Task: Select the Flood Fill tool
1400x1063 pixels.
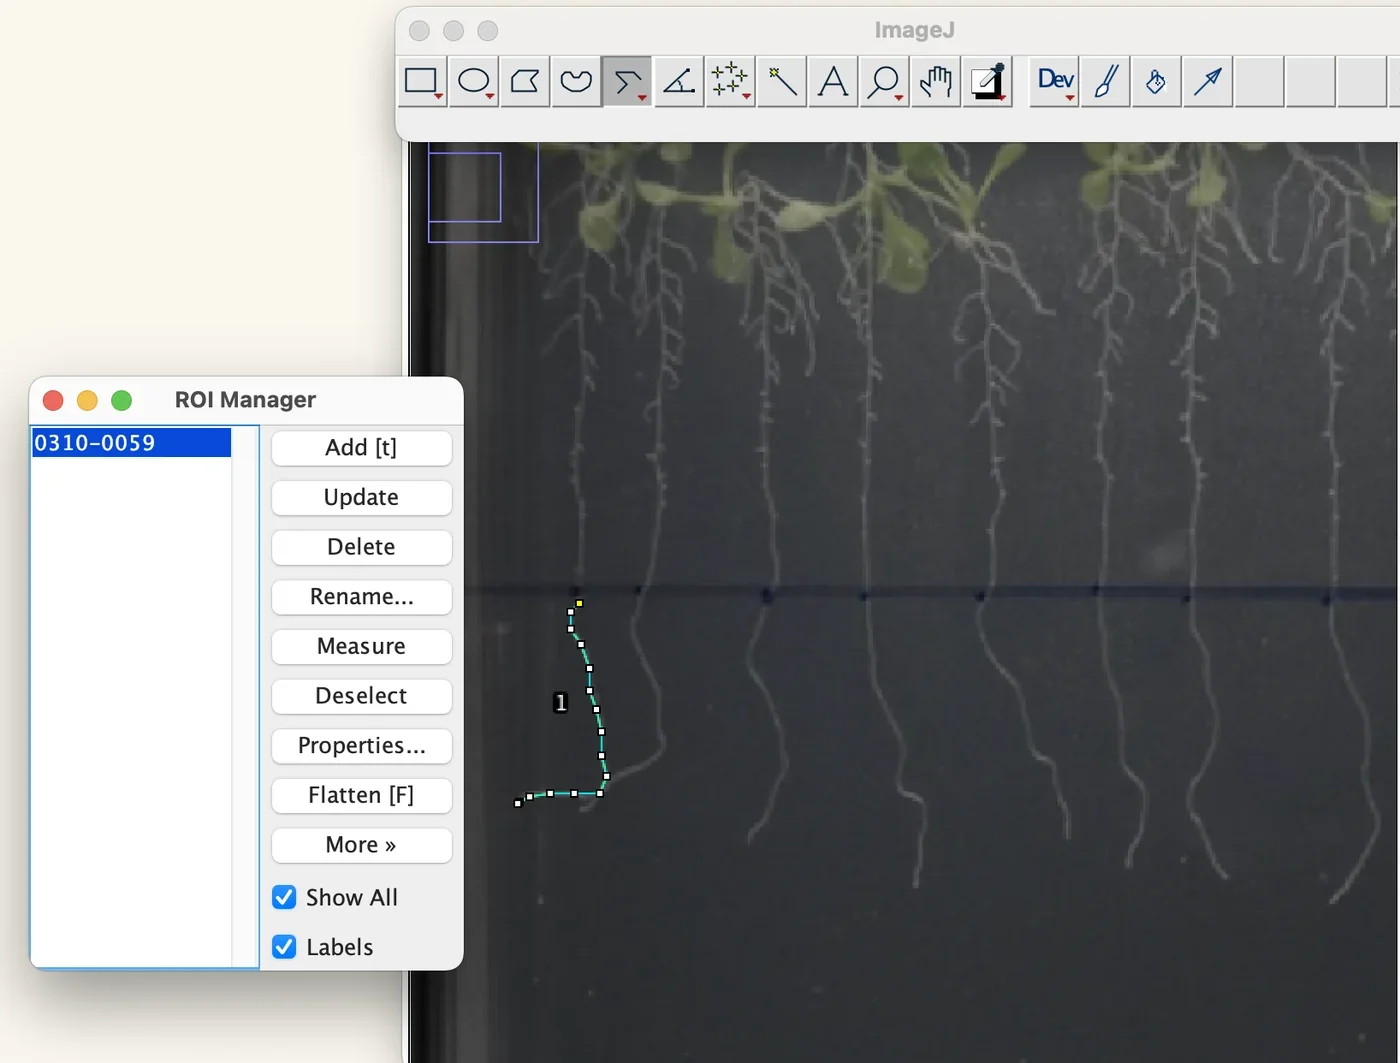Action: coord(1157,81)
